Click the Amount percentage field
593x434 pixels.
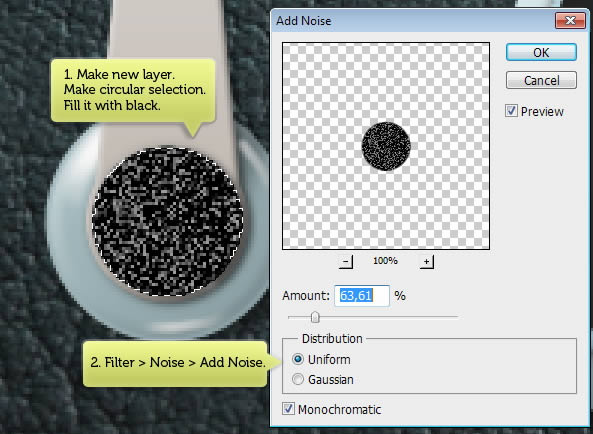tap(362, 296)
